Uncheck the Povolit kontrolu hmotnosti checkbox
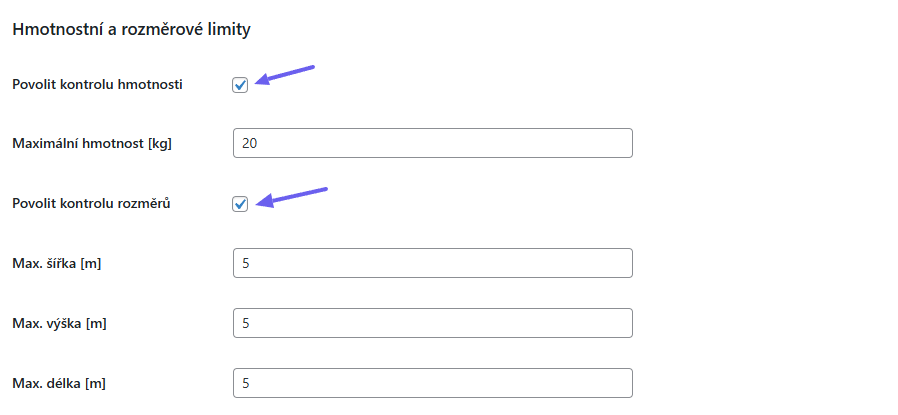 click(x=240, y=85)
